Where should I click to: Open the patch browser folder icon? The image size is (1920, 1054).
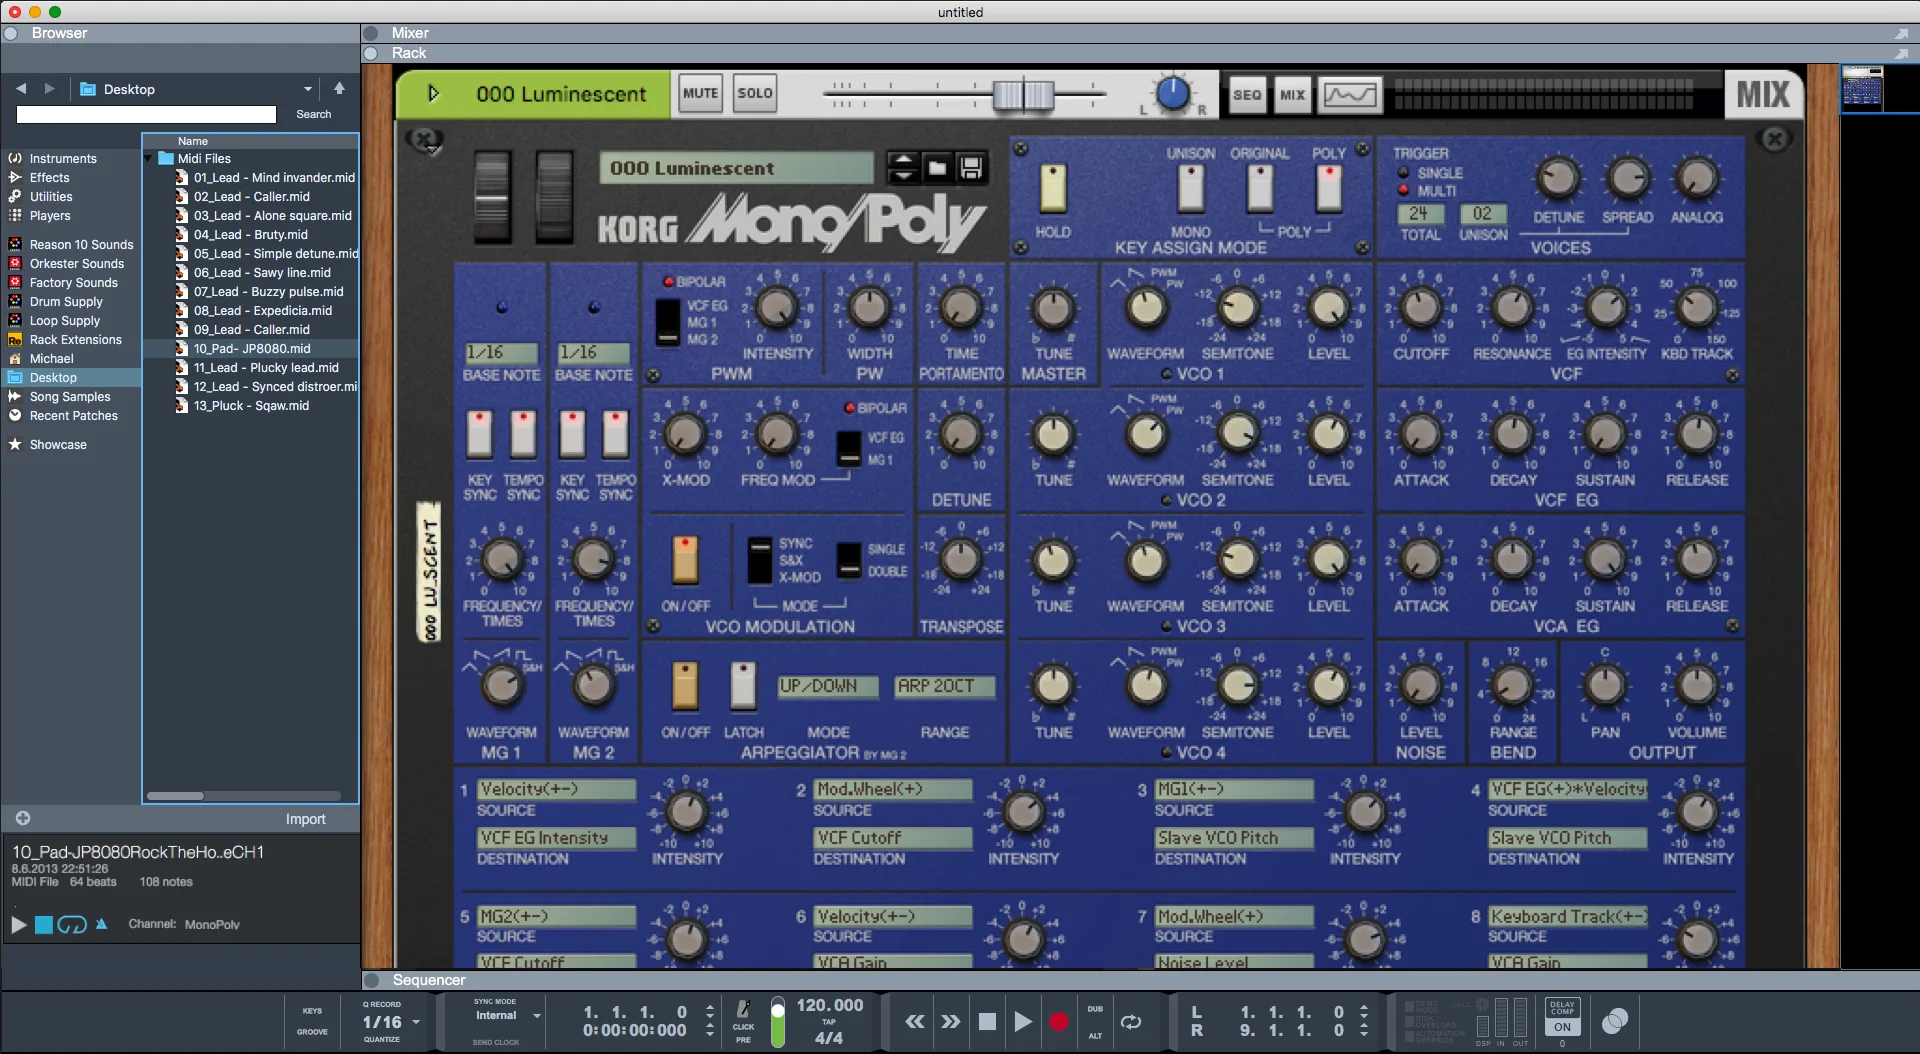tap(937, 168)
